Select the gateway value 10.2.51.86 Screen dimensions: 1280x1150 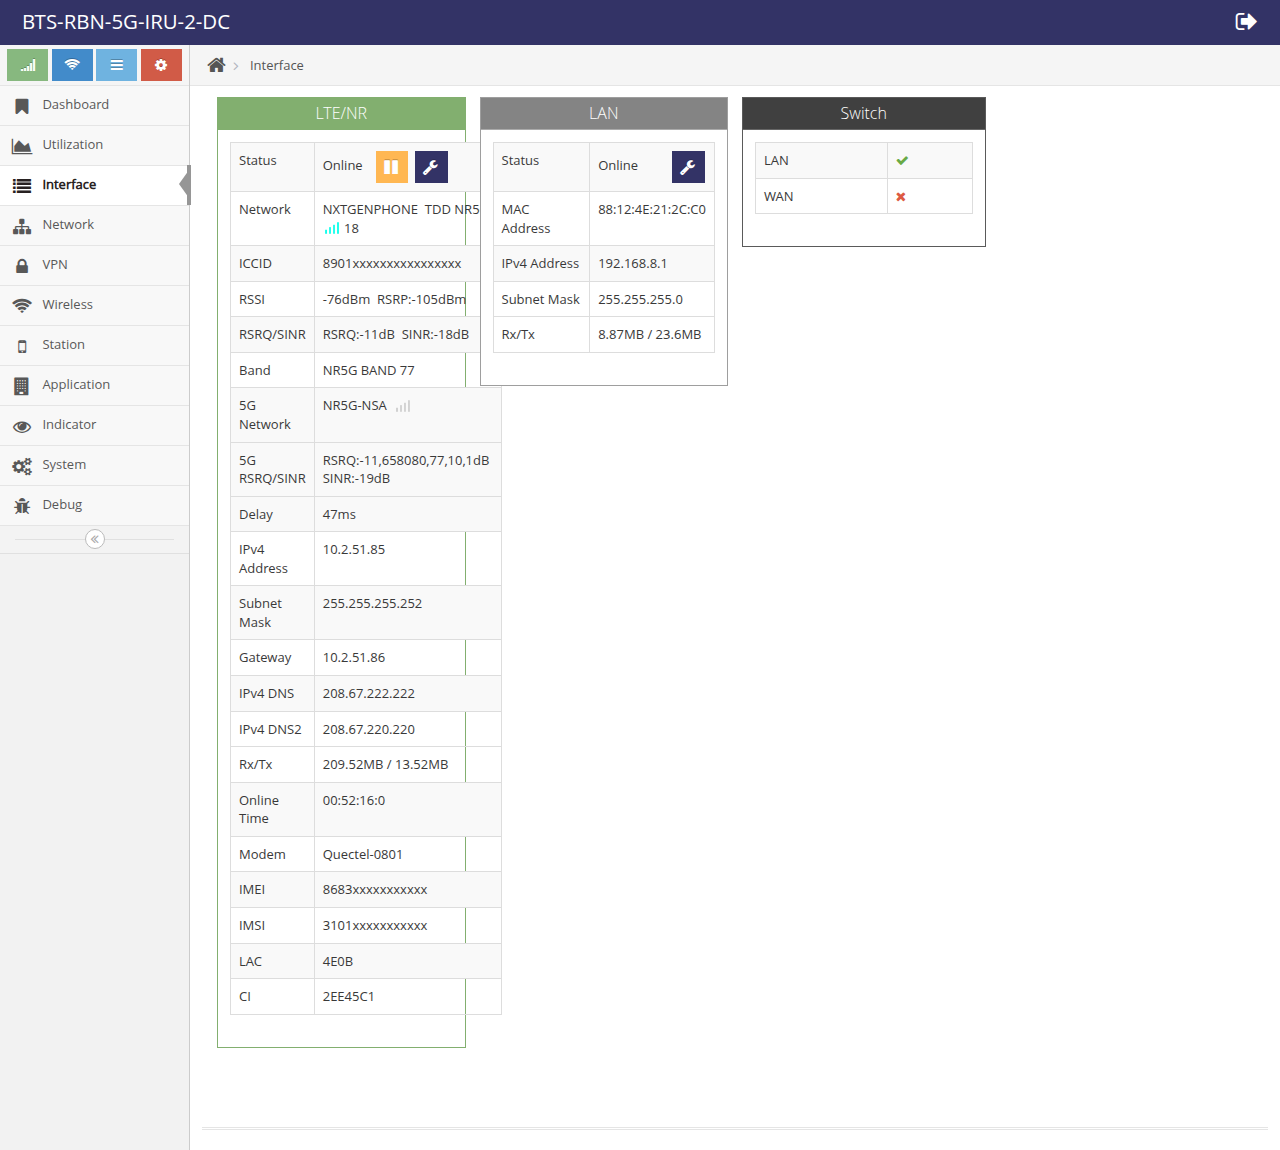pyautogui.click(x=354, y=658)
